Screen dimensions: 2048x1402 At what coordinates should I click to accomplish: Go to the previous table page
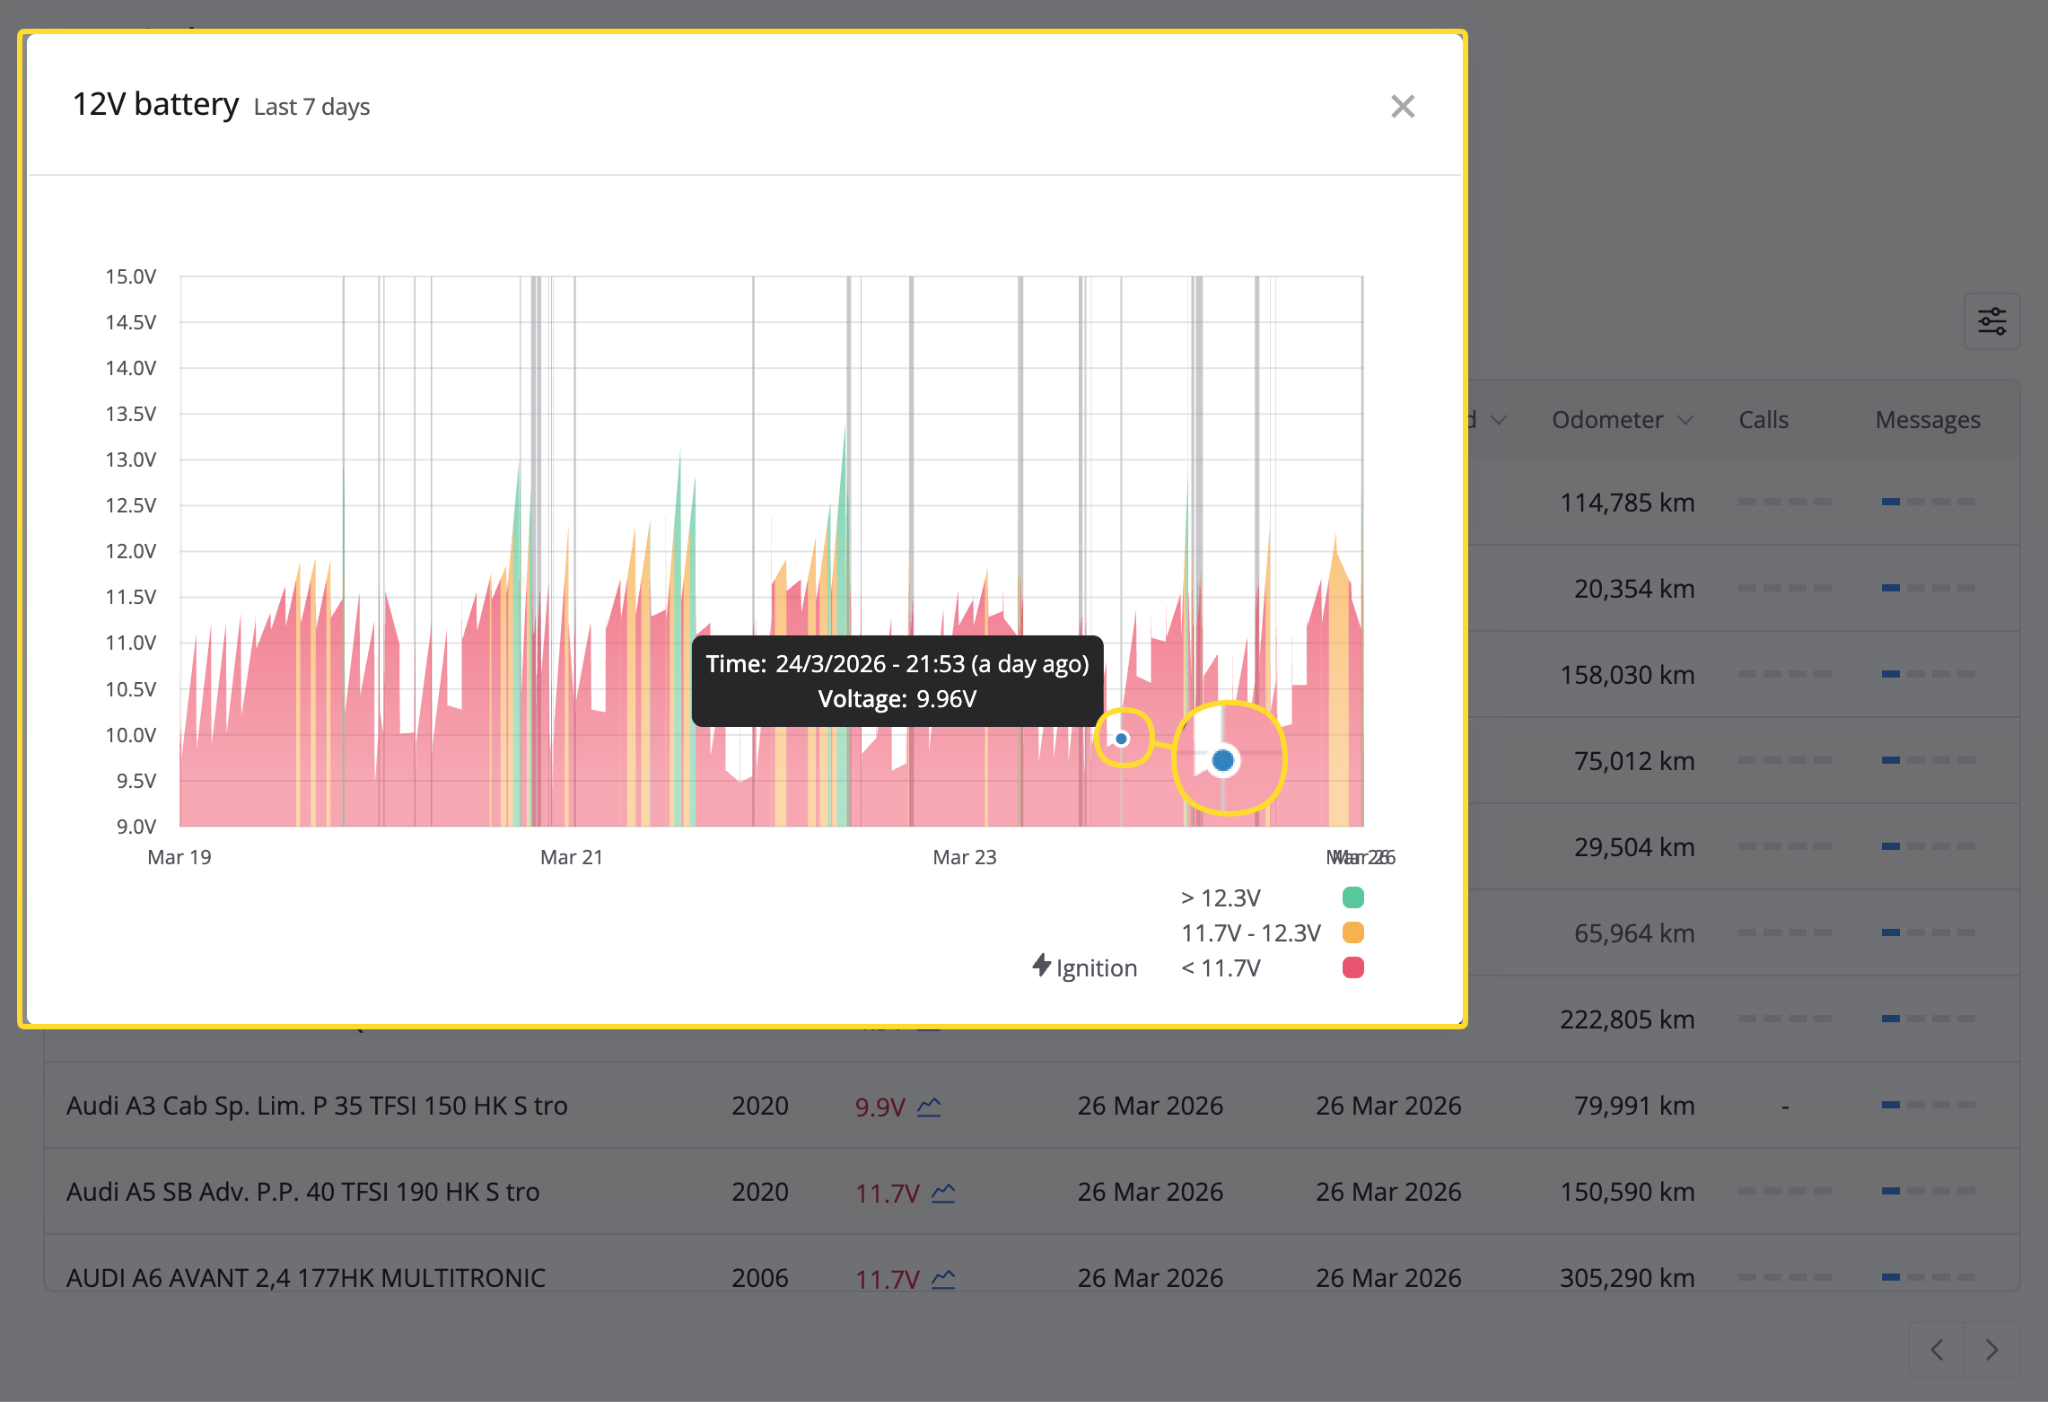coord(1937,1350)
